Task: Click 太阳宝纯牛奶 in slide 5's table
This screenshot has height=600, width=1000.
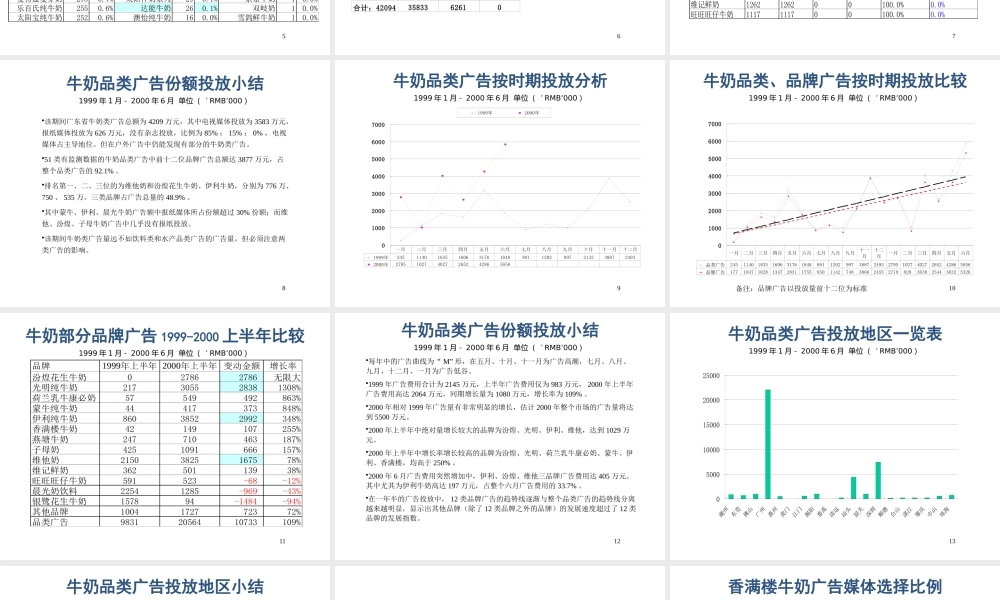Action: click(40, 18)
